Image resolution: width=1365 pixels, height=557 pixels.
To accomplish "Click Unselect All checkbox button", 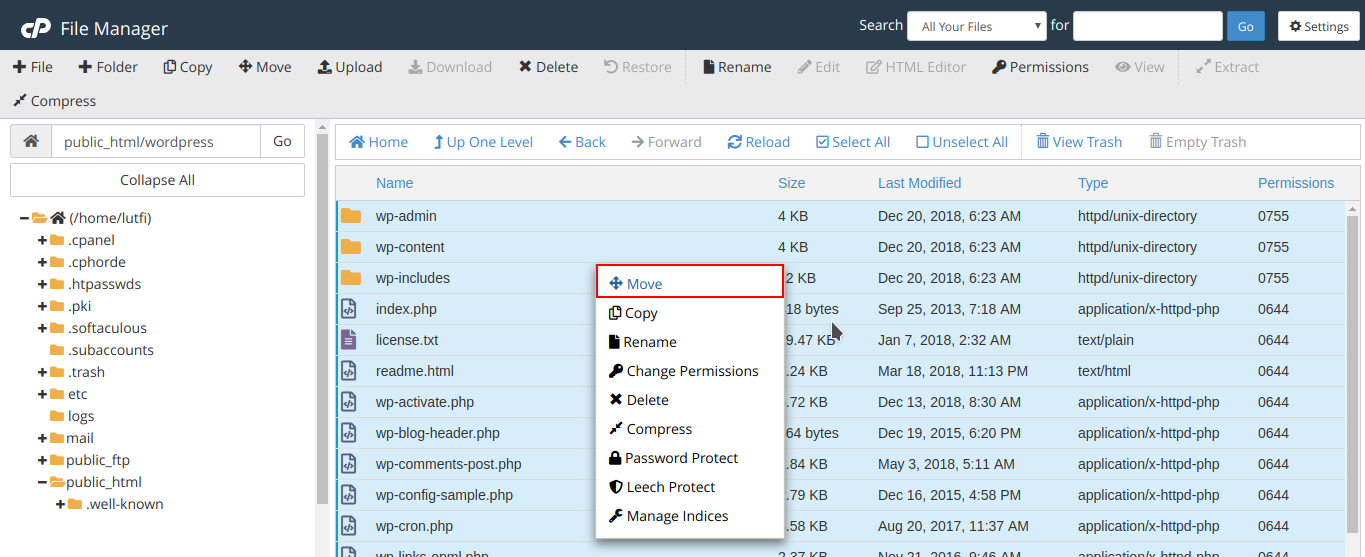I will point(962,142).
